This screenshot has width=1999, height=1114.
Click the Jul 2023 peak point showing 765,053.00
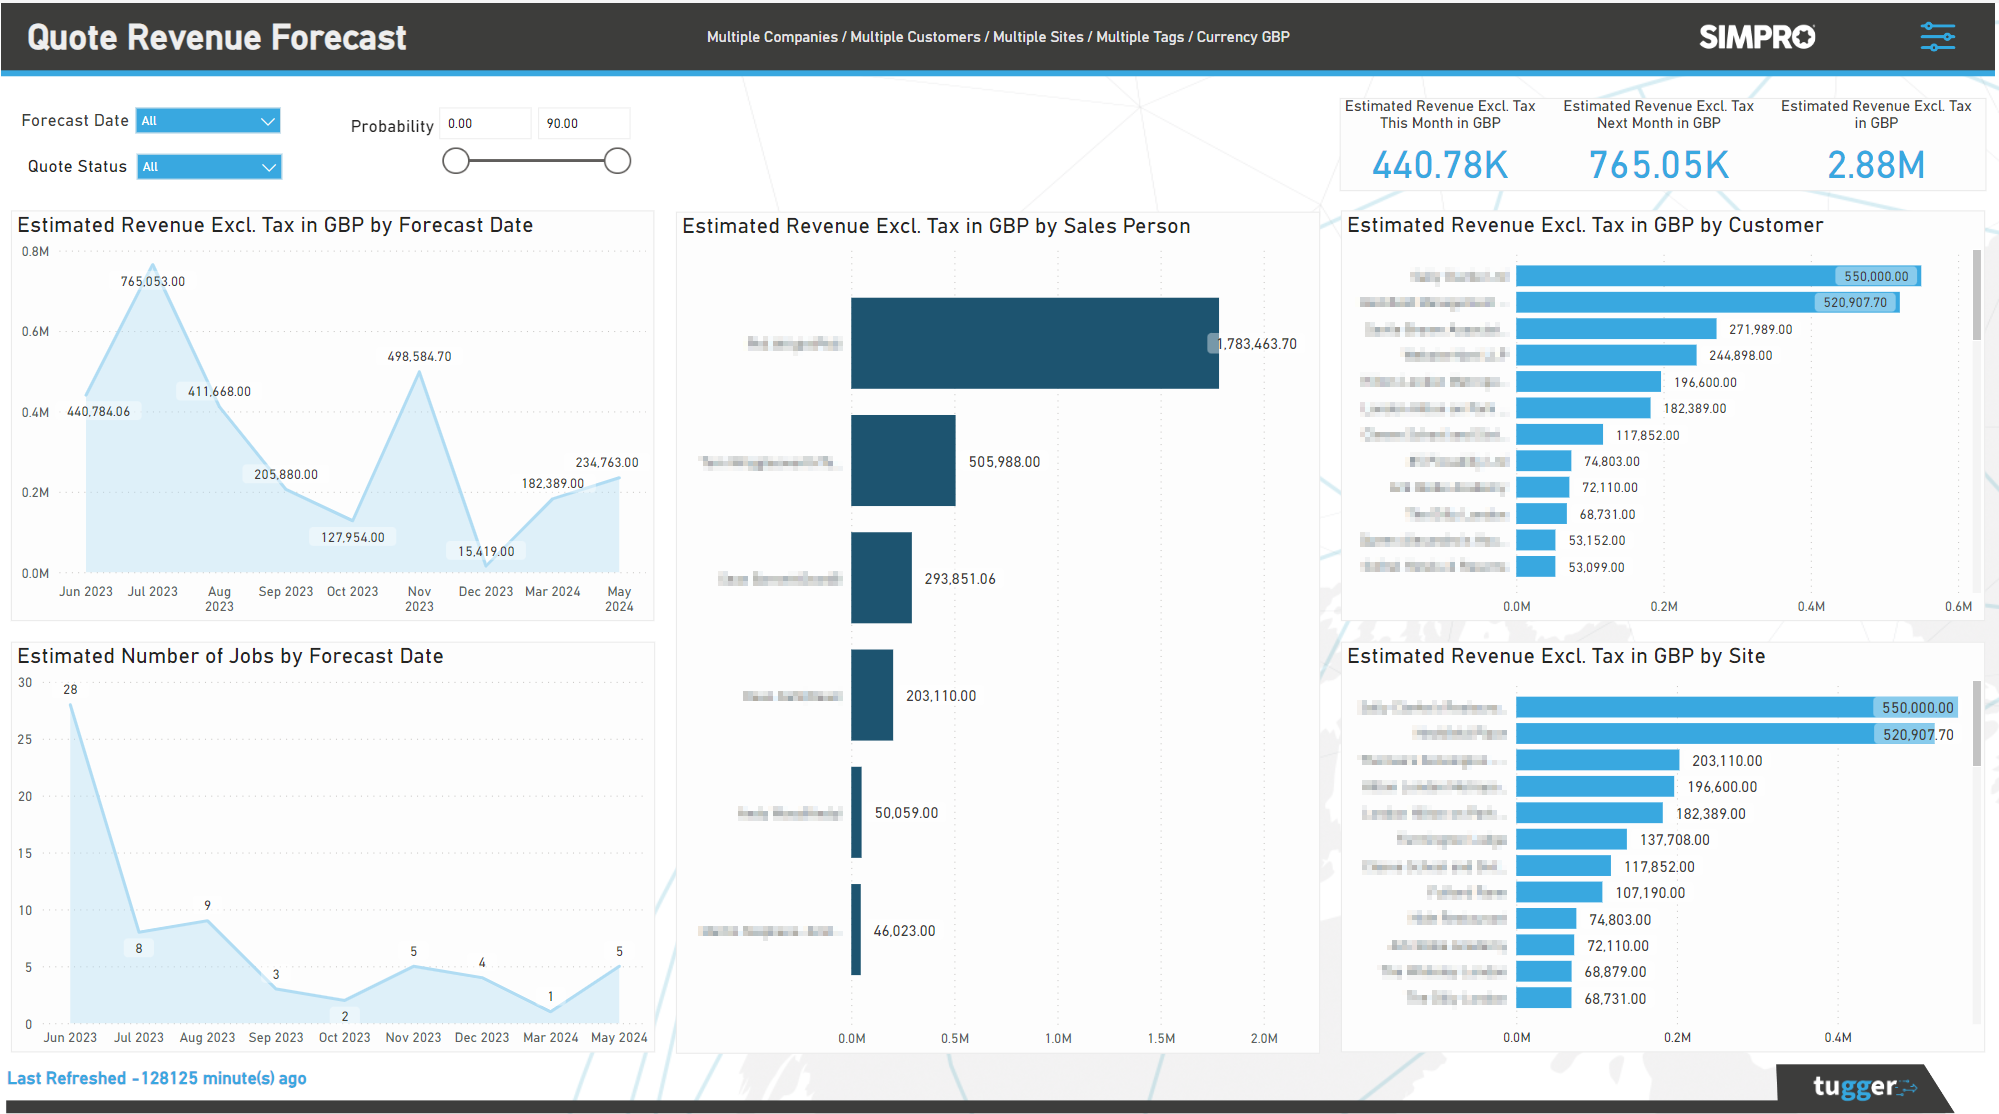tap(152, 265)
